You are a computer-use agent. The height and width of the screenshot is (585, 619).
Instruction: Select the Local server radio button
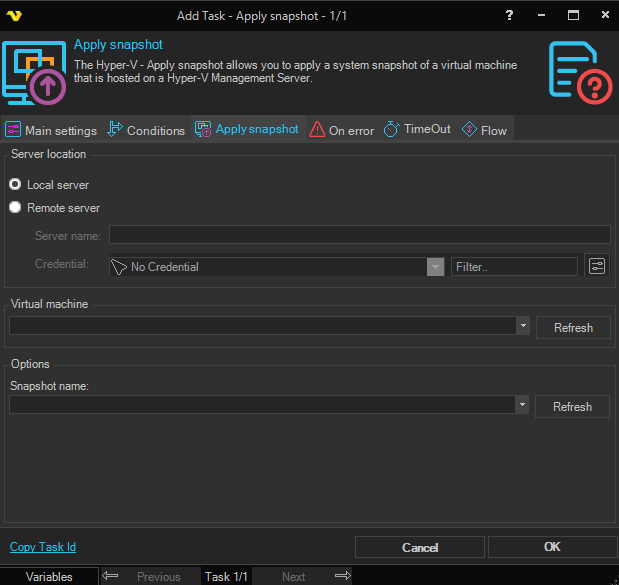click(16, 185)
